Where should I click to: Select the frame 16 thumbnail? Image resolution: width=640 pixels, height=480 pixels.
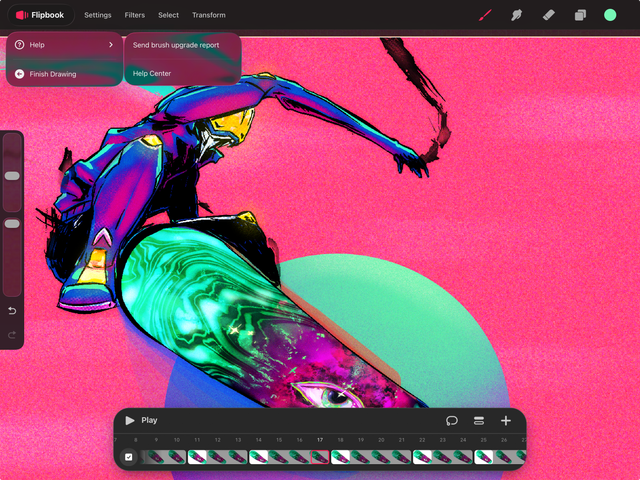(x=300, y=457)
